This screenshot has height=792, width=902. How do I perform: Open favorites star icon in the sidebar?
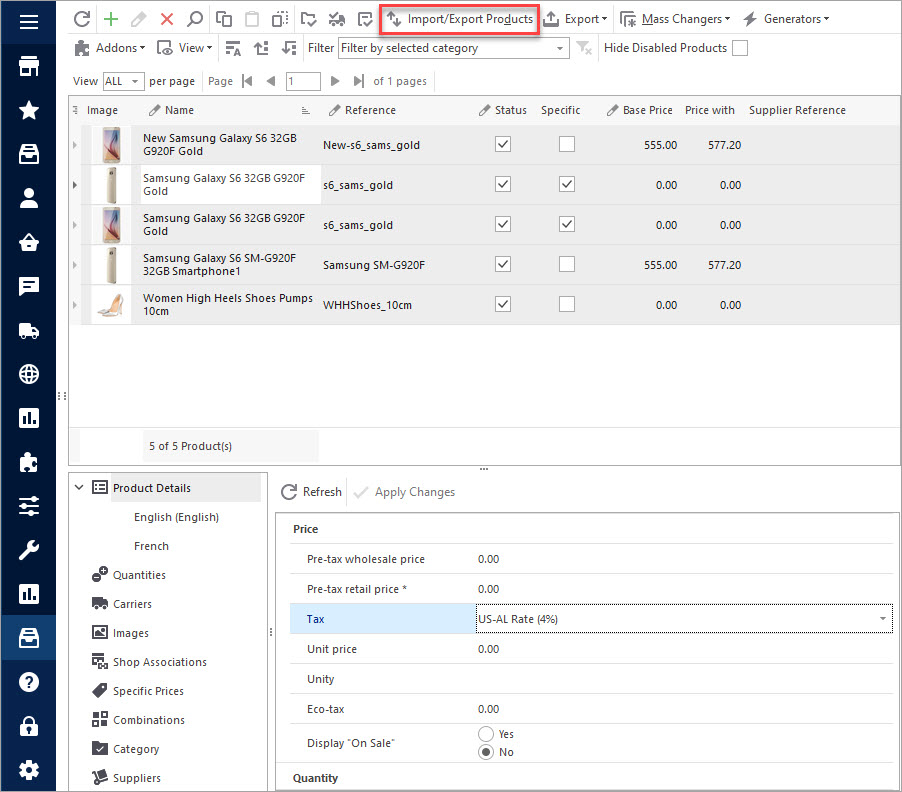pos(29,110)
